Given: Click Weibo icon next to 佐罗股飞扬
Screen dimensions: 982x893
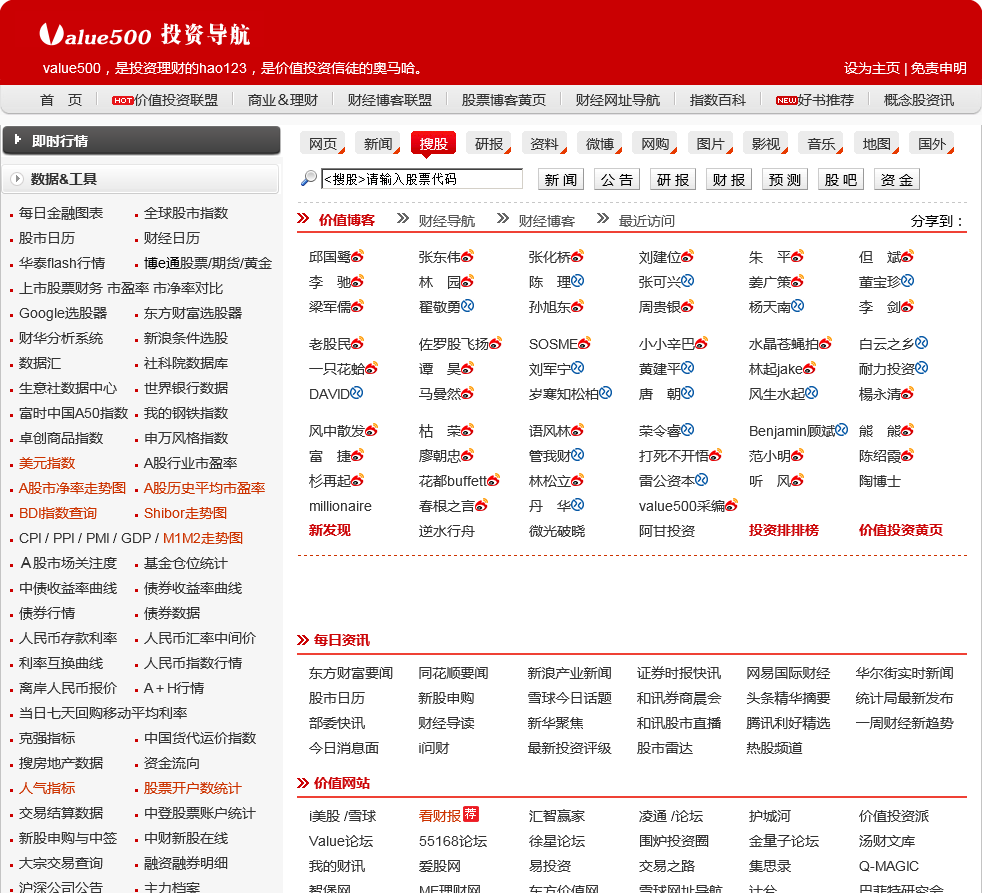Looking at the screenshot, I should pyautogui.click(x=495, y=343).
